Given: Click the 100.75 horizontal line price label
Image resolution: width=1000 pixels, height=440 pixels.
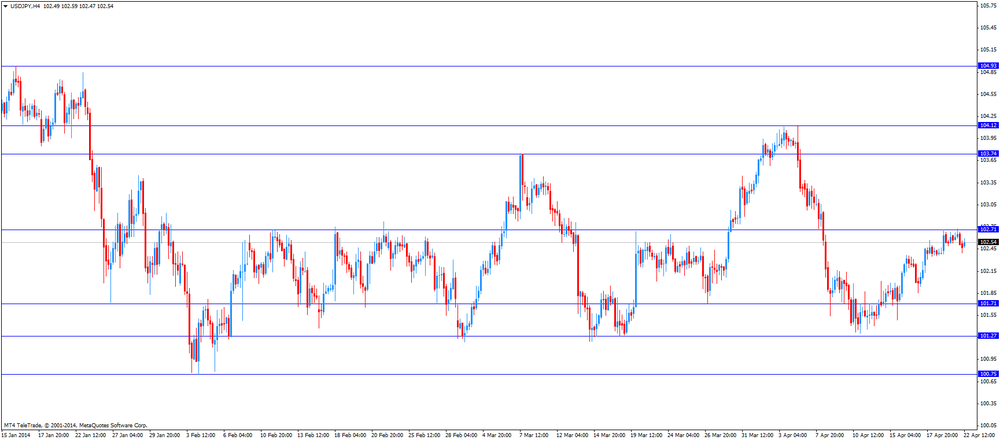Looking at the screenshot, I should [988, 374].
